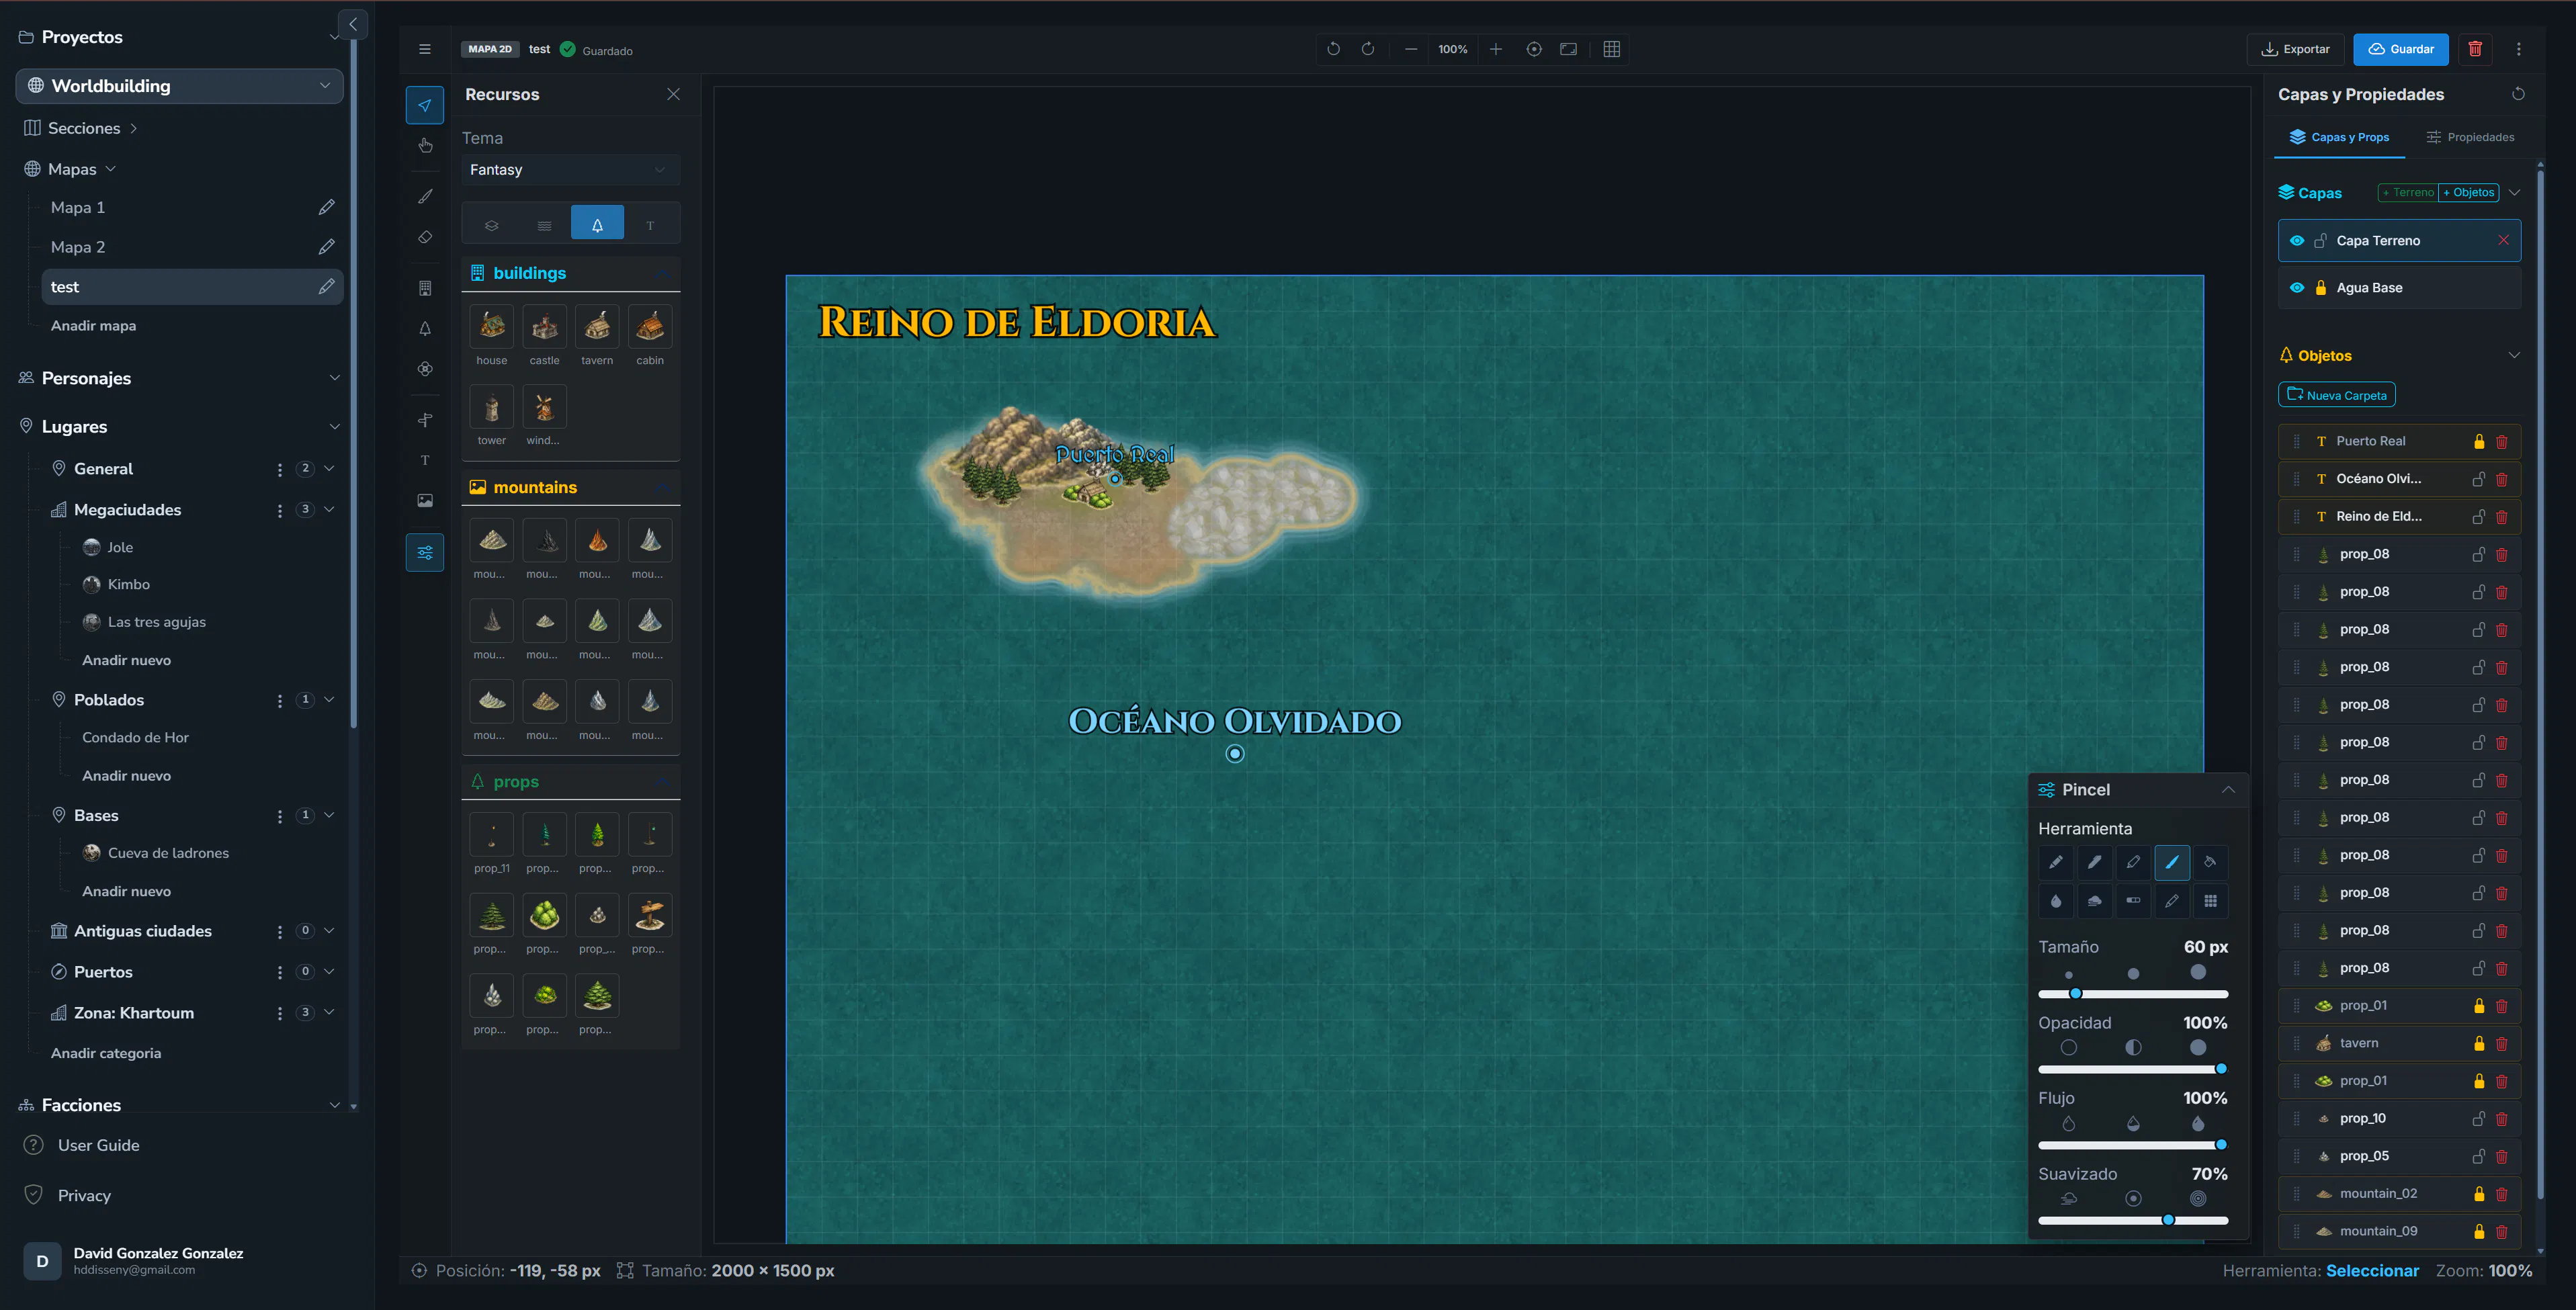Add a new Objetos layer

[x=2469, y=193]
